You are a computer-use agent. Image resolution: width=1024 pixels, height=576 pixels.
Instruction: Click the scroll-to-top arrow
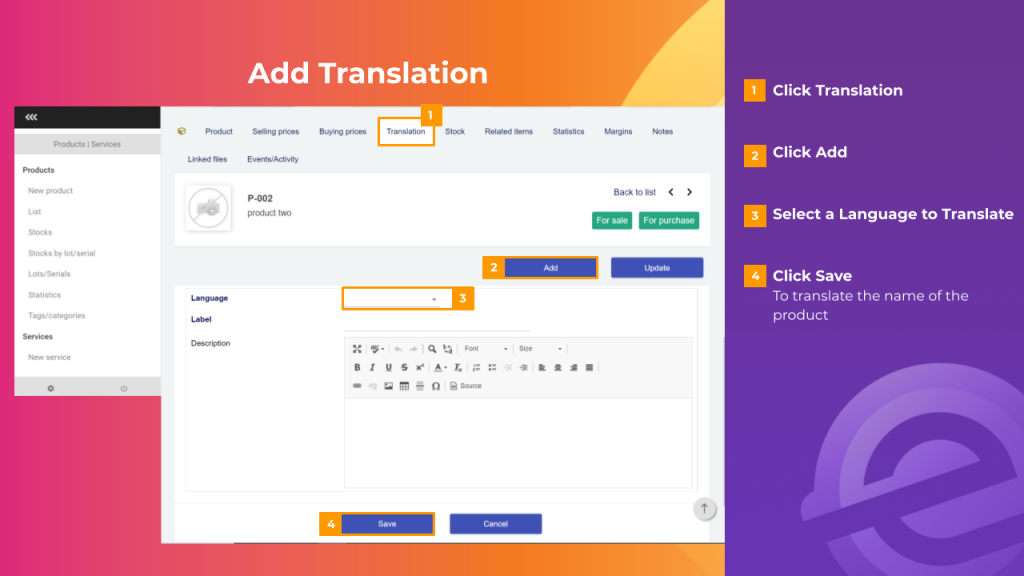tap(705, 508)
